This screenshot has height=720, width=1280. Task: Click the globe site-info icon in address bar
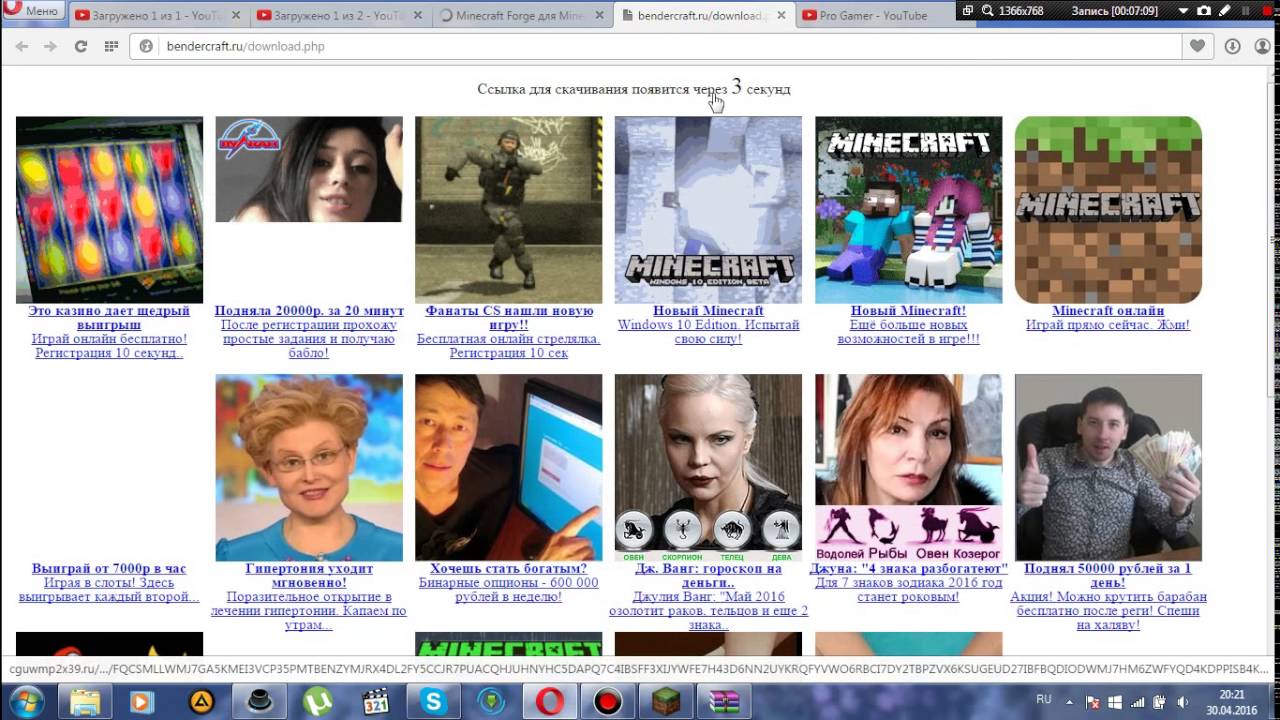146,47
